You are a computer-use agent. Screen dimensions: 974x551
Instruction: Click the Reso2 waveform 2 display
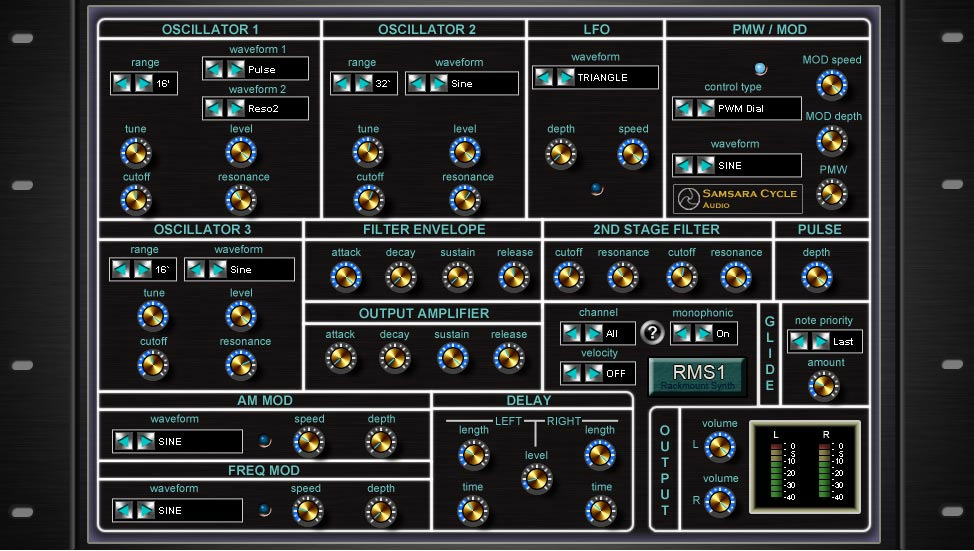[255, 108]
